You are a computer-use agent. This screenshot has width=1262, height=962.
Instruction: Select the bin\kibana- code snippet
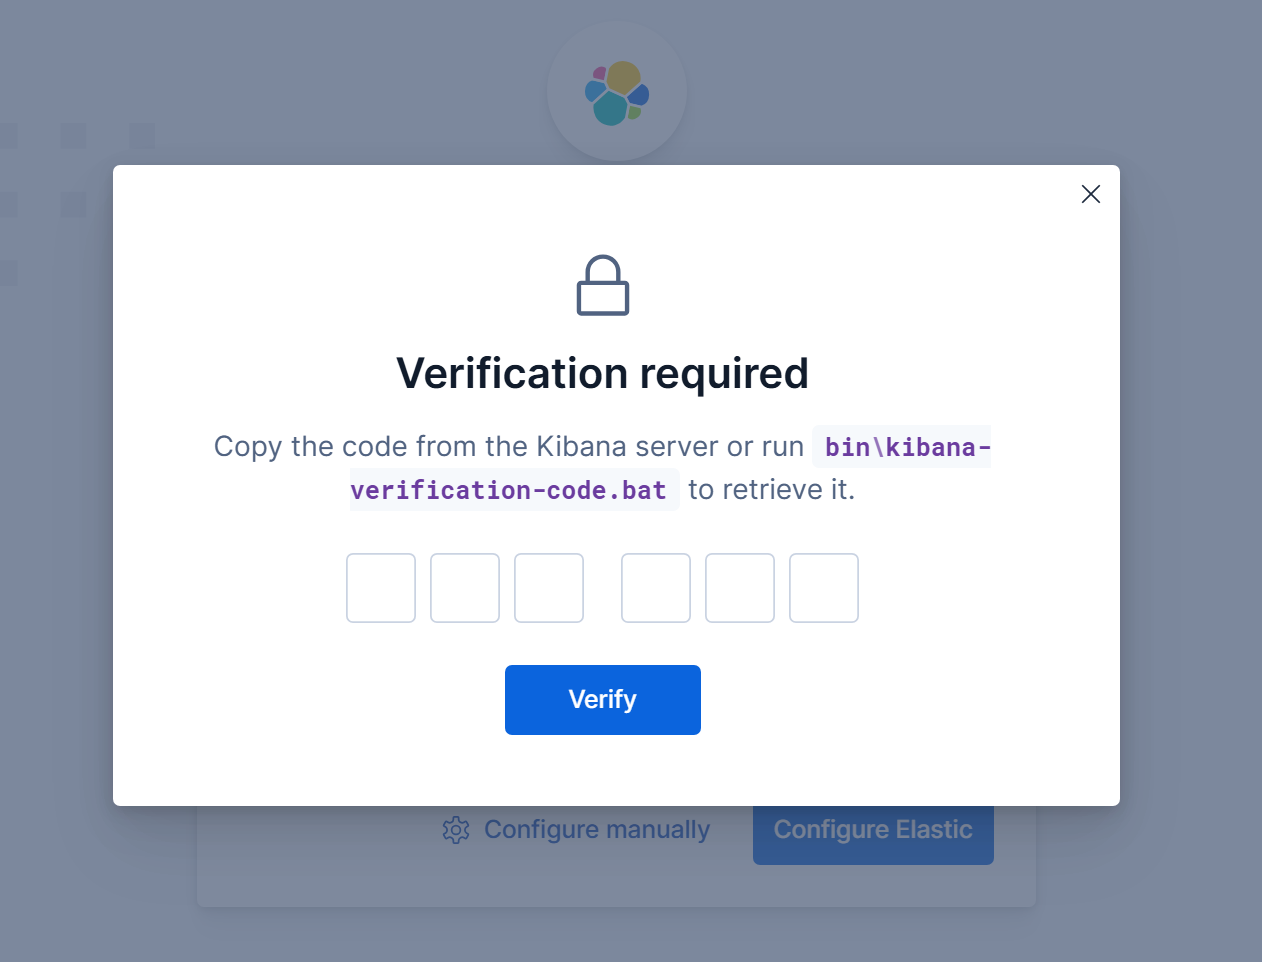click(x=902, y=447)
